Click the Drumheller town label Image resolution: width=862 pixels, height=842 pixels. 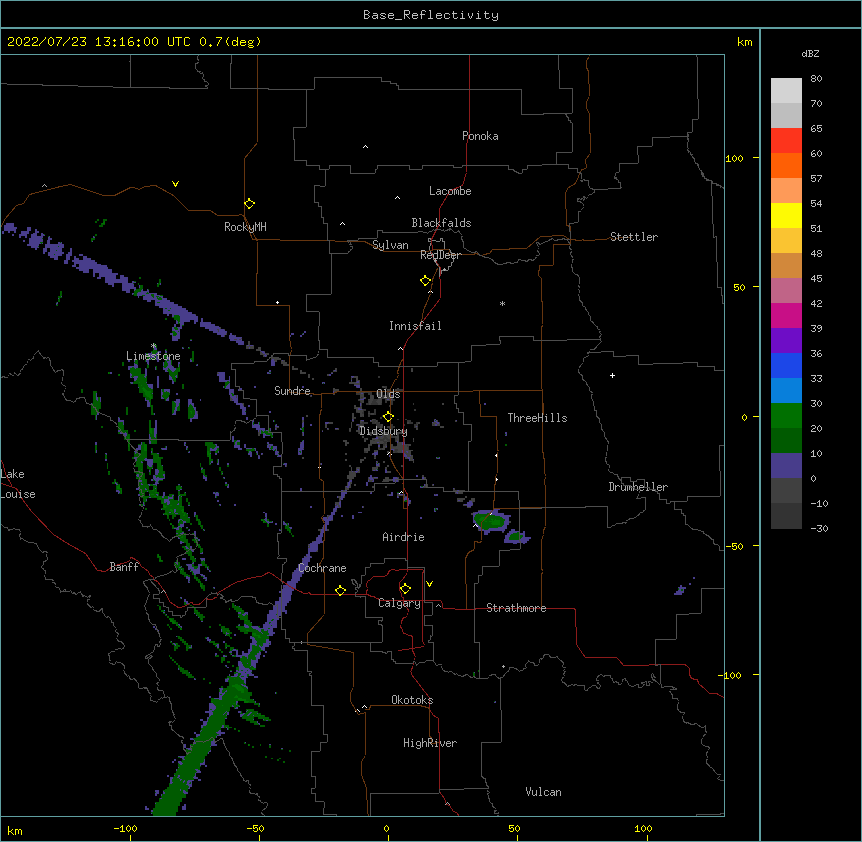tap(638, 487)
